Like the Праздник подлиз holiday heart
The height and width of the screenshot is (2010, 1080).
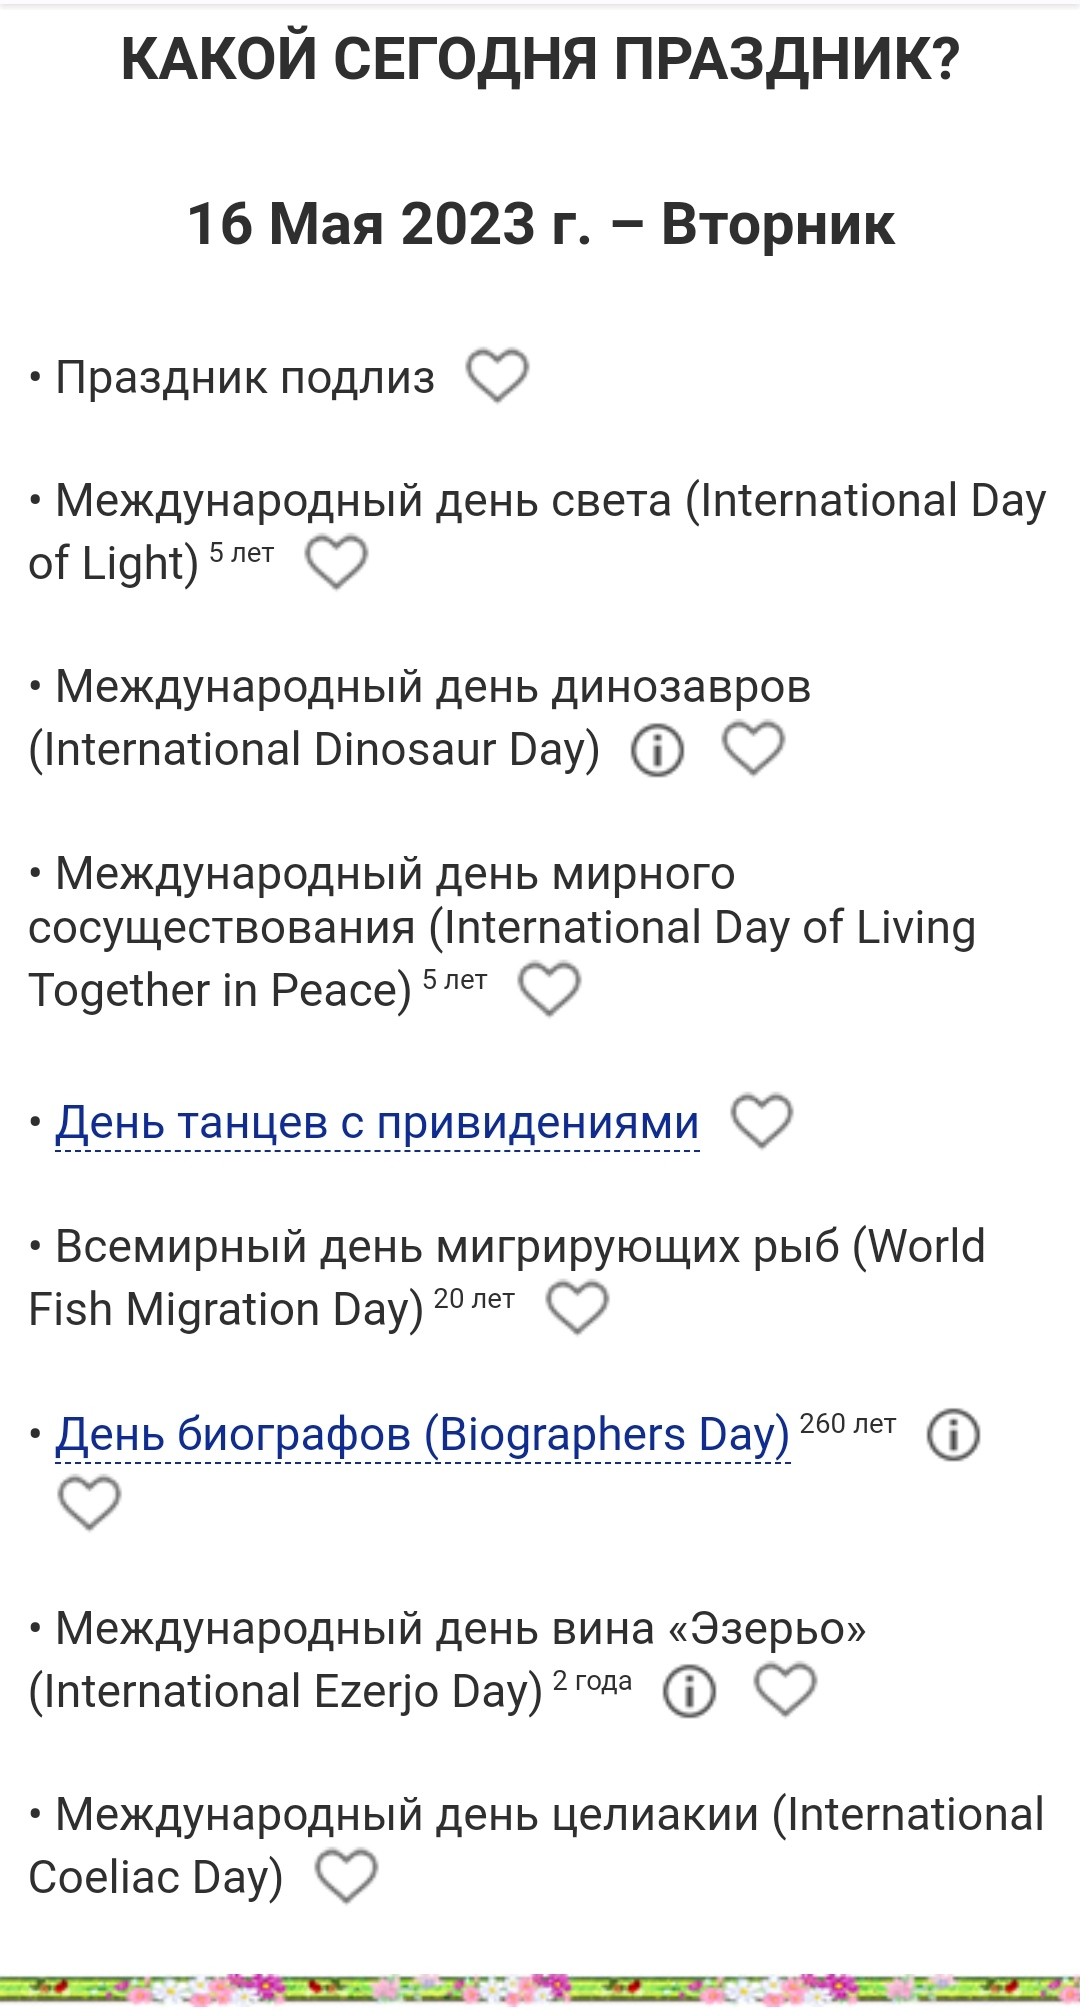(497, 376)
